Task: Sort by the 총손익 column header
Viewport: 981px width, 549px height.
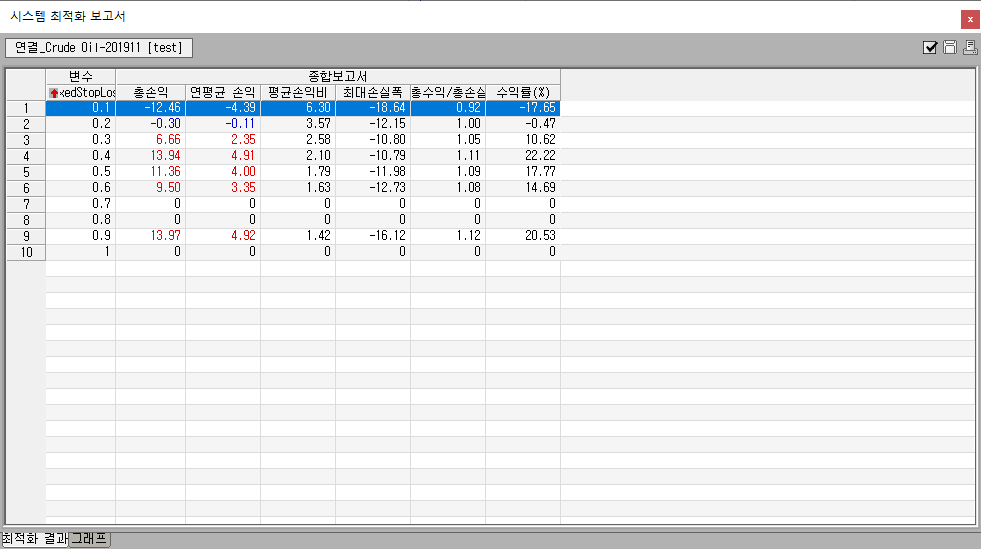Action: pyautogui.click(x=150, y=92)
